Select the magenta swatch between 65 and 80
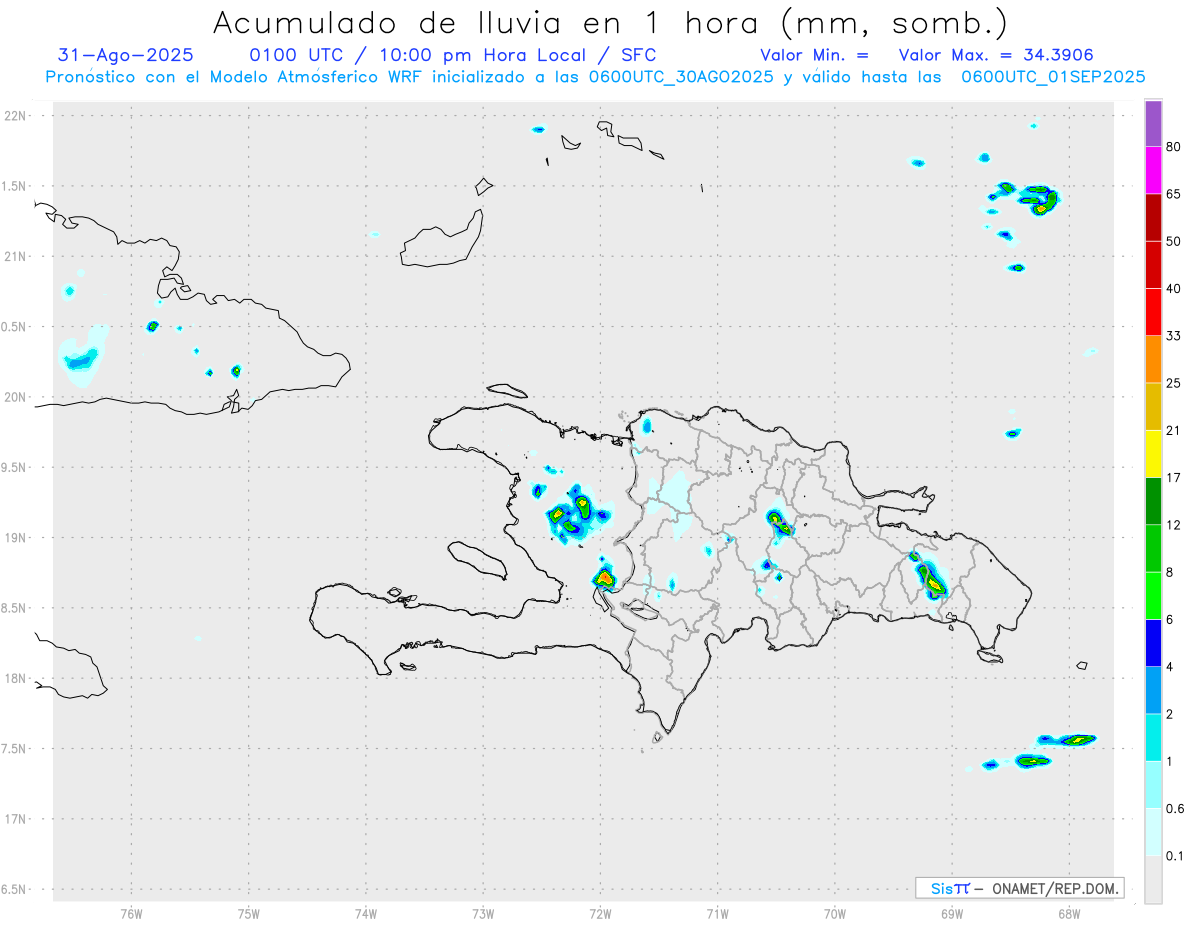 (x=1153, y=171)
